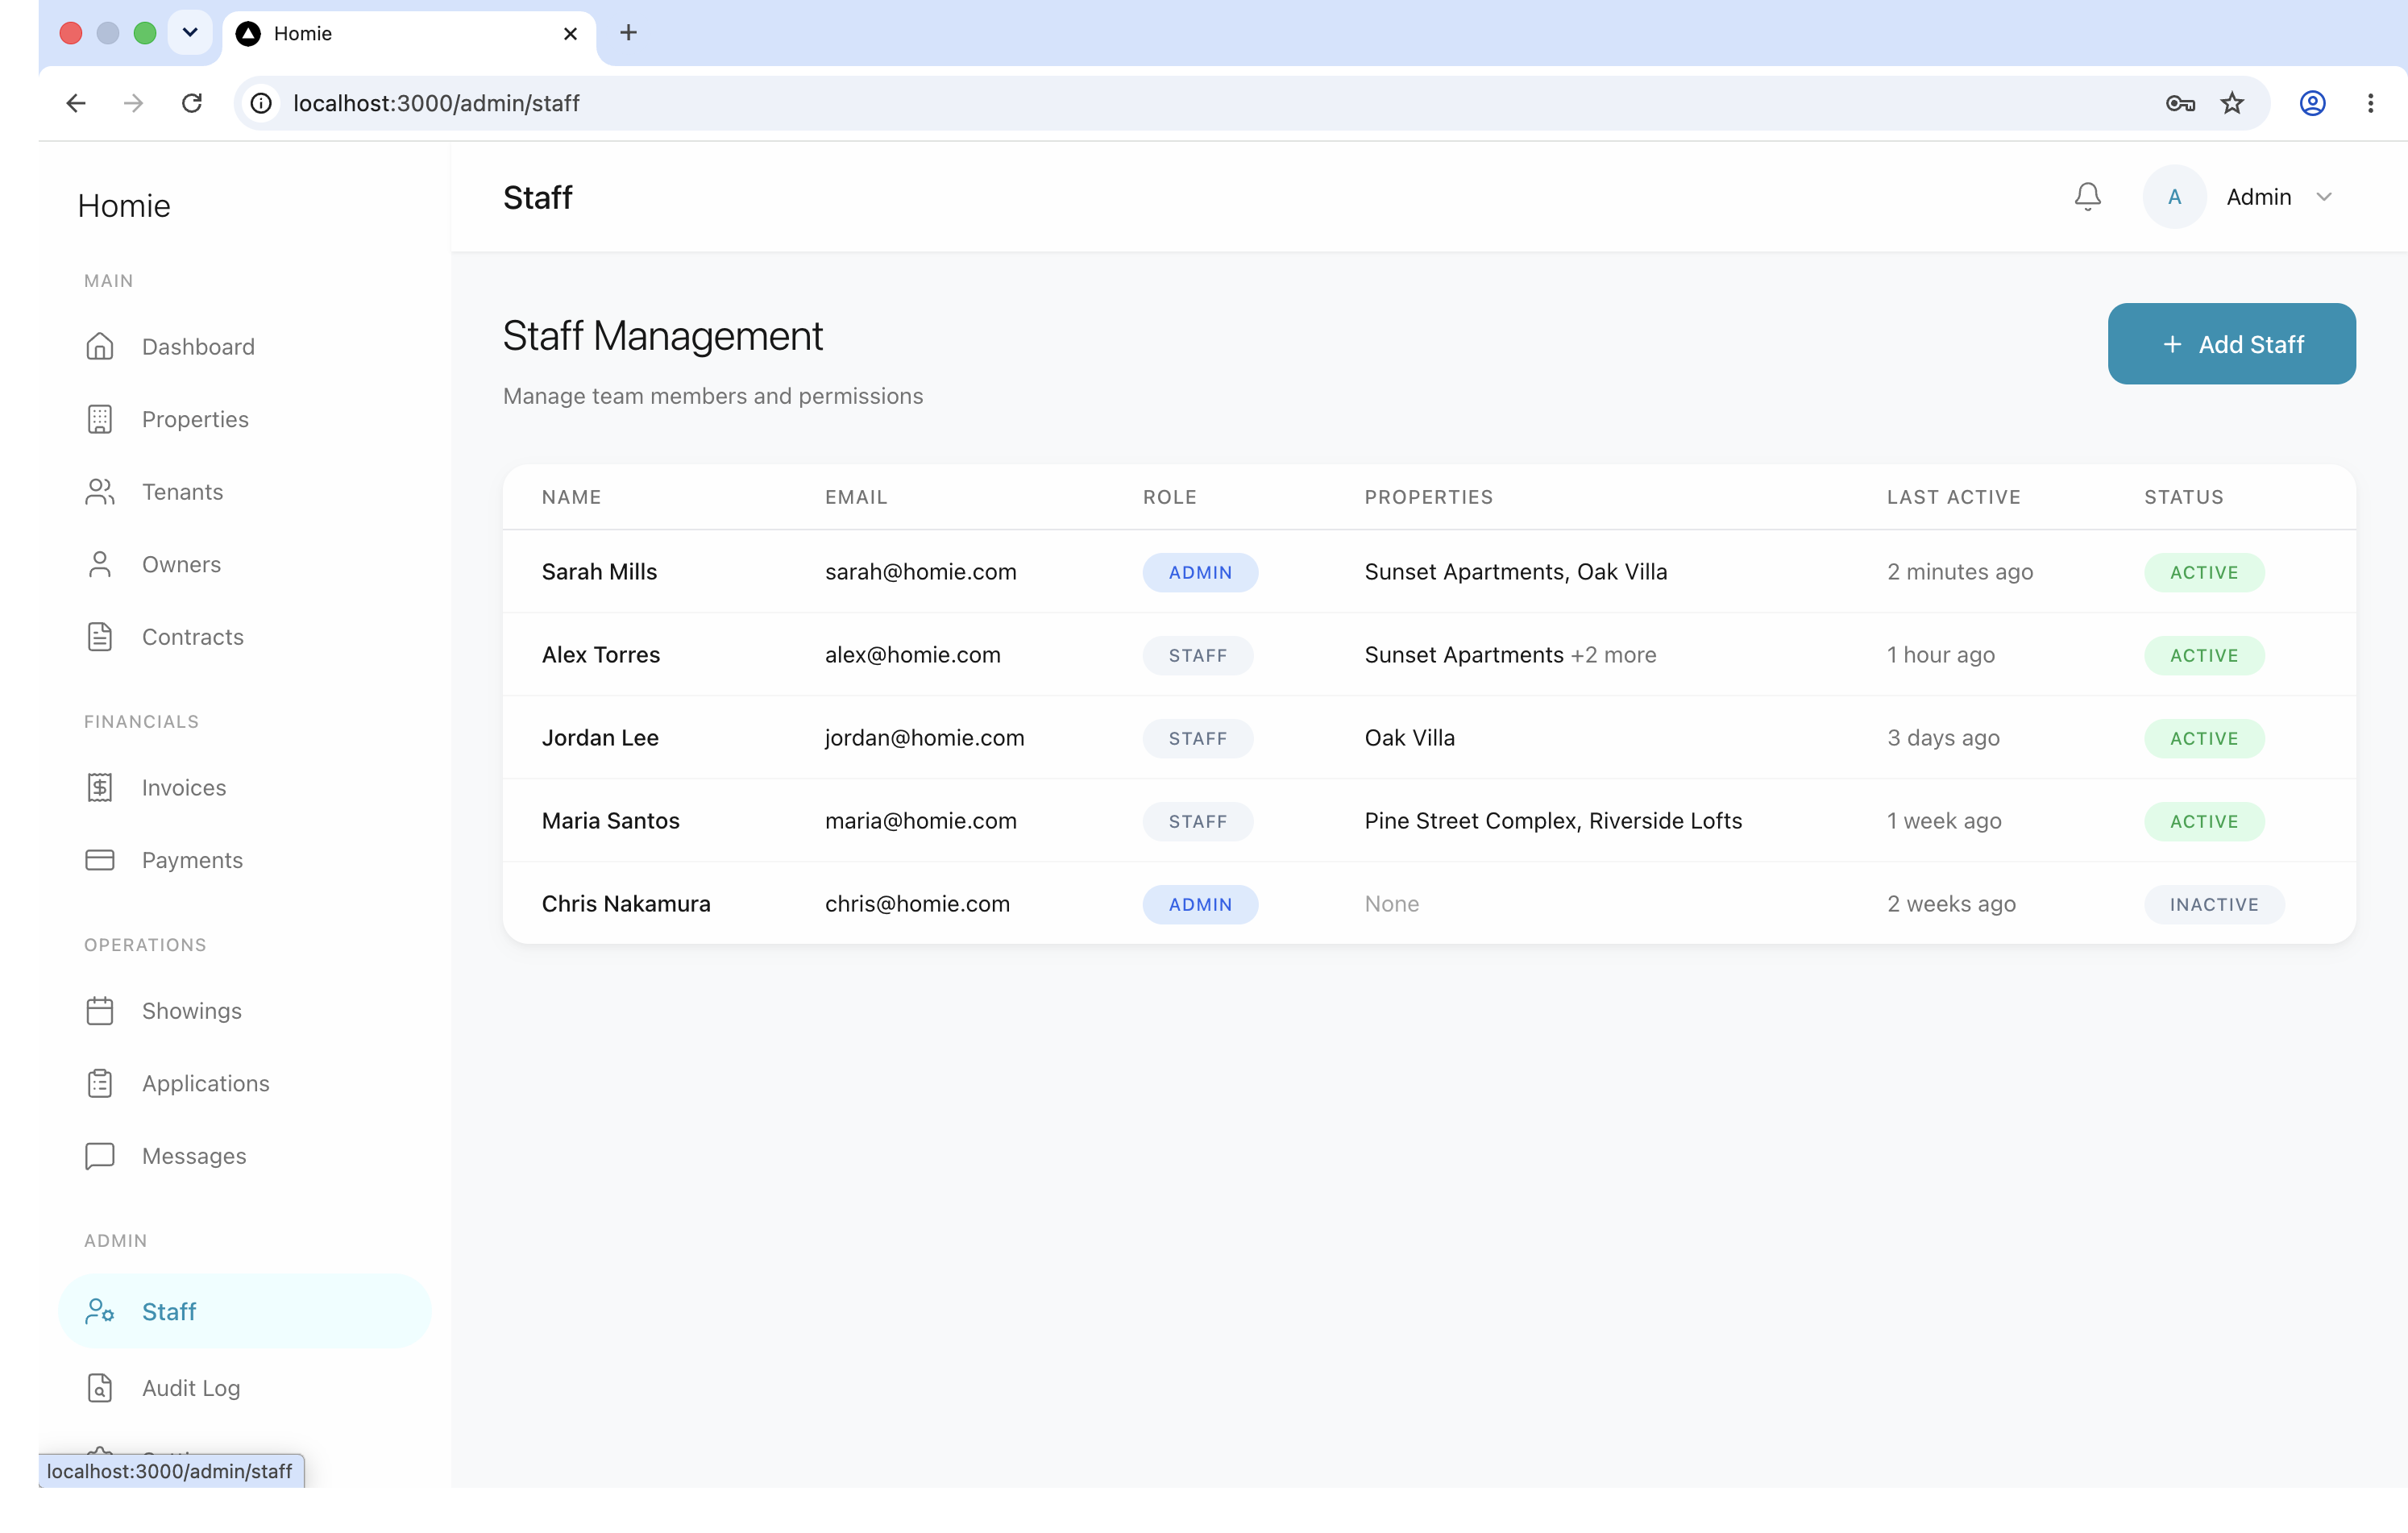Click the LAST ACTIVE column header
This screenshot has width=2408, height=1533.
(1953, 497)
